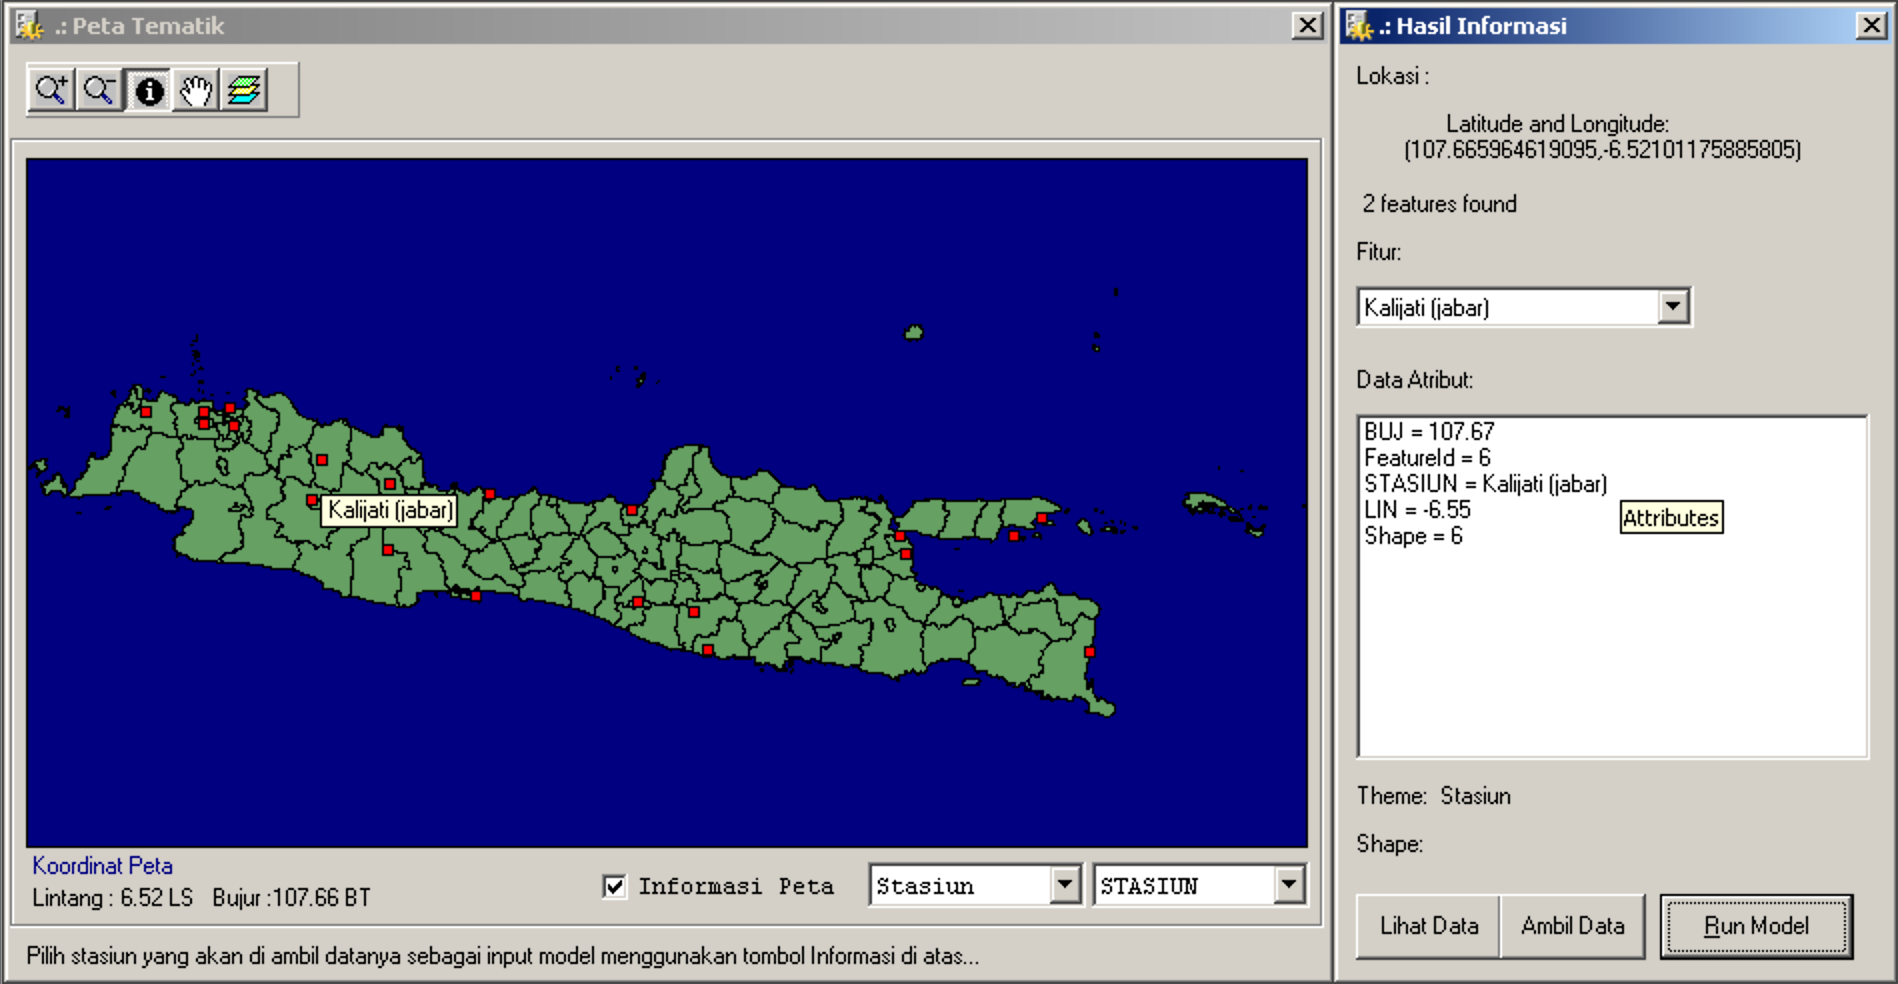Close the Hasil Informasi panel
This screenshot has width=1898, height=984.
1871,25
